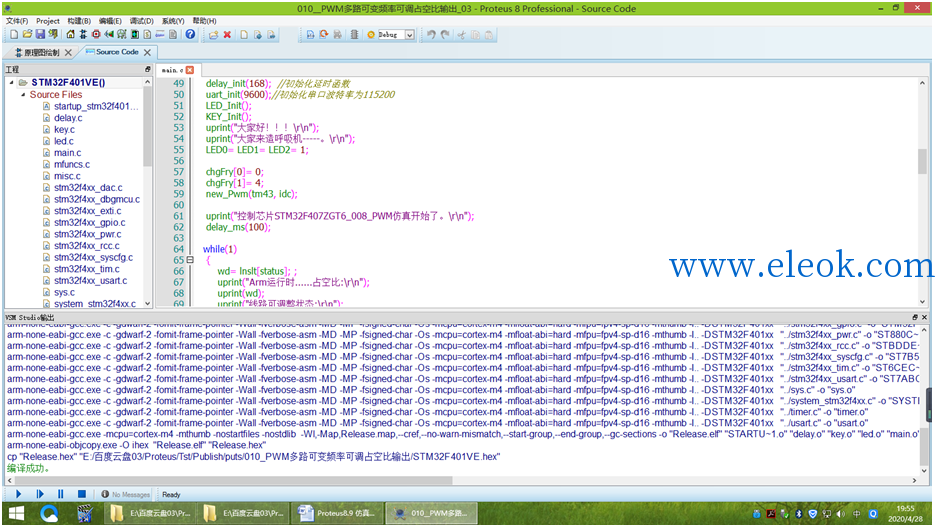Float the VSM Studio output panel

tap(915, 317)
